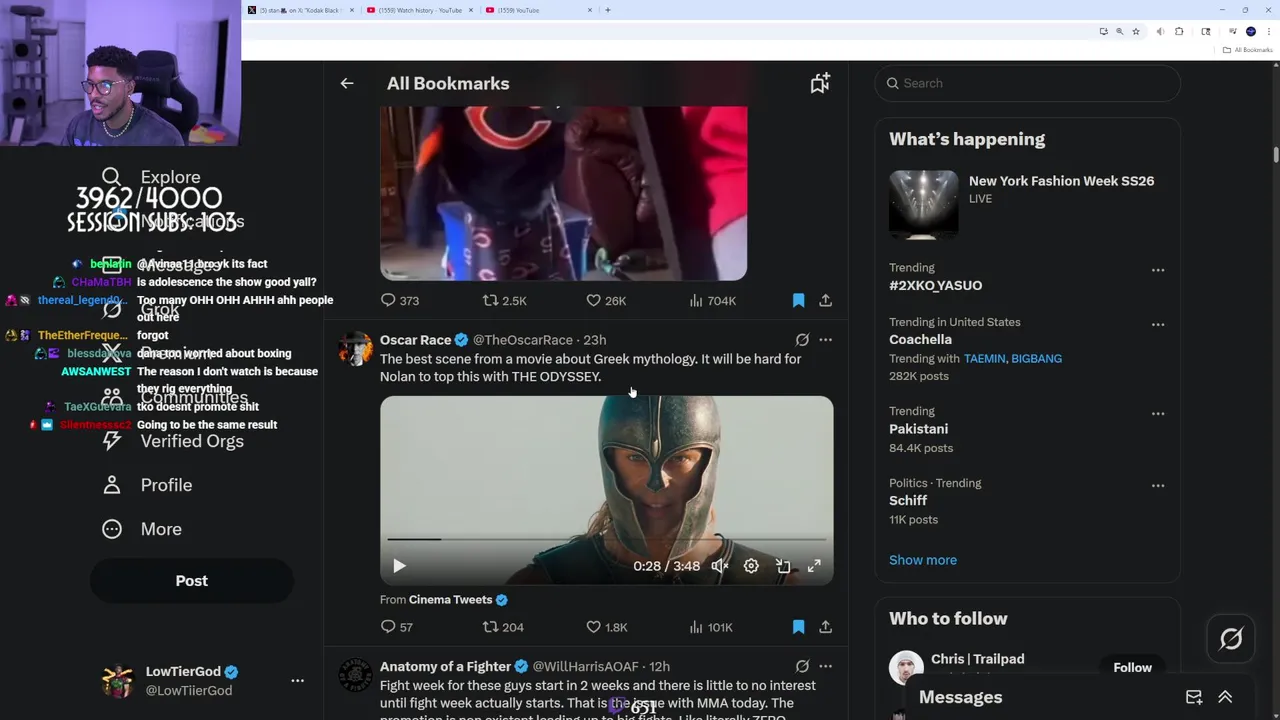
Task: Open the browser extensions puzzle icon
Action: [1179, 31]
